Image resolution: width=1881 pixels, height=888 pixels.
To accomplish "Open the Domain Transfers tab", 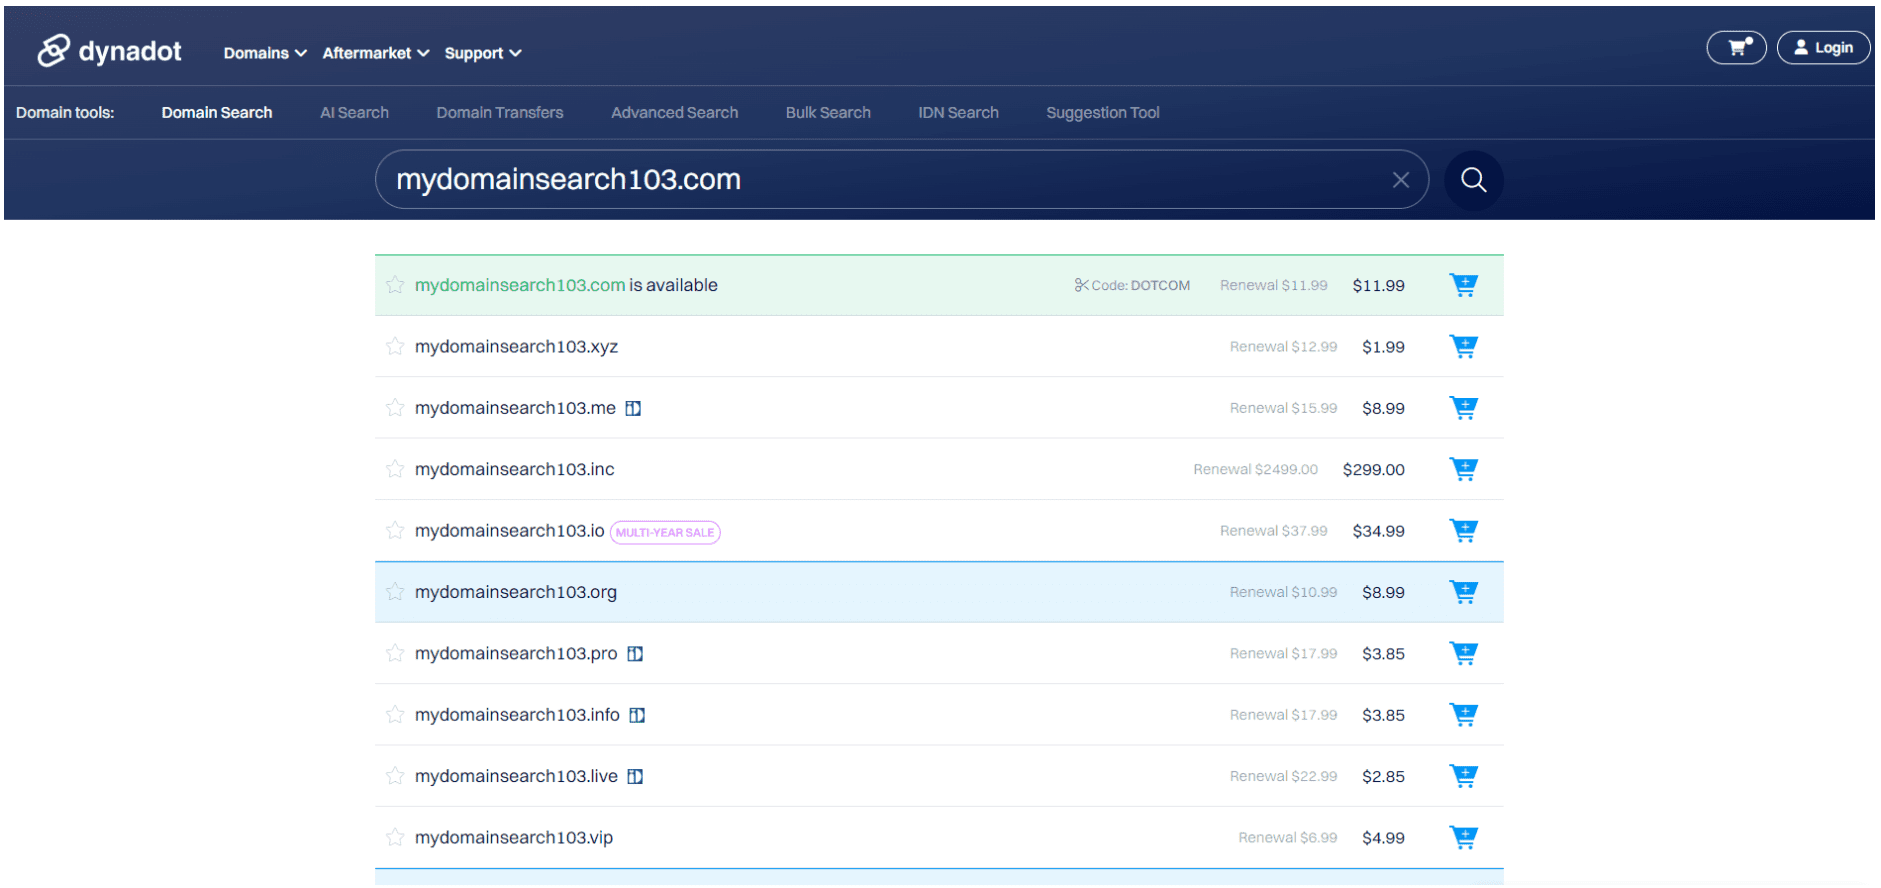I will (500, 113).
